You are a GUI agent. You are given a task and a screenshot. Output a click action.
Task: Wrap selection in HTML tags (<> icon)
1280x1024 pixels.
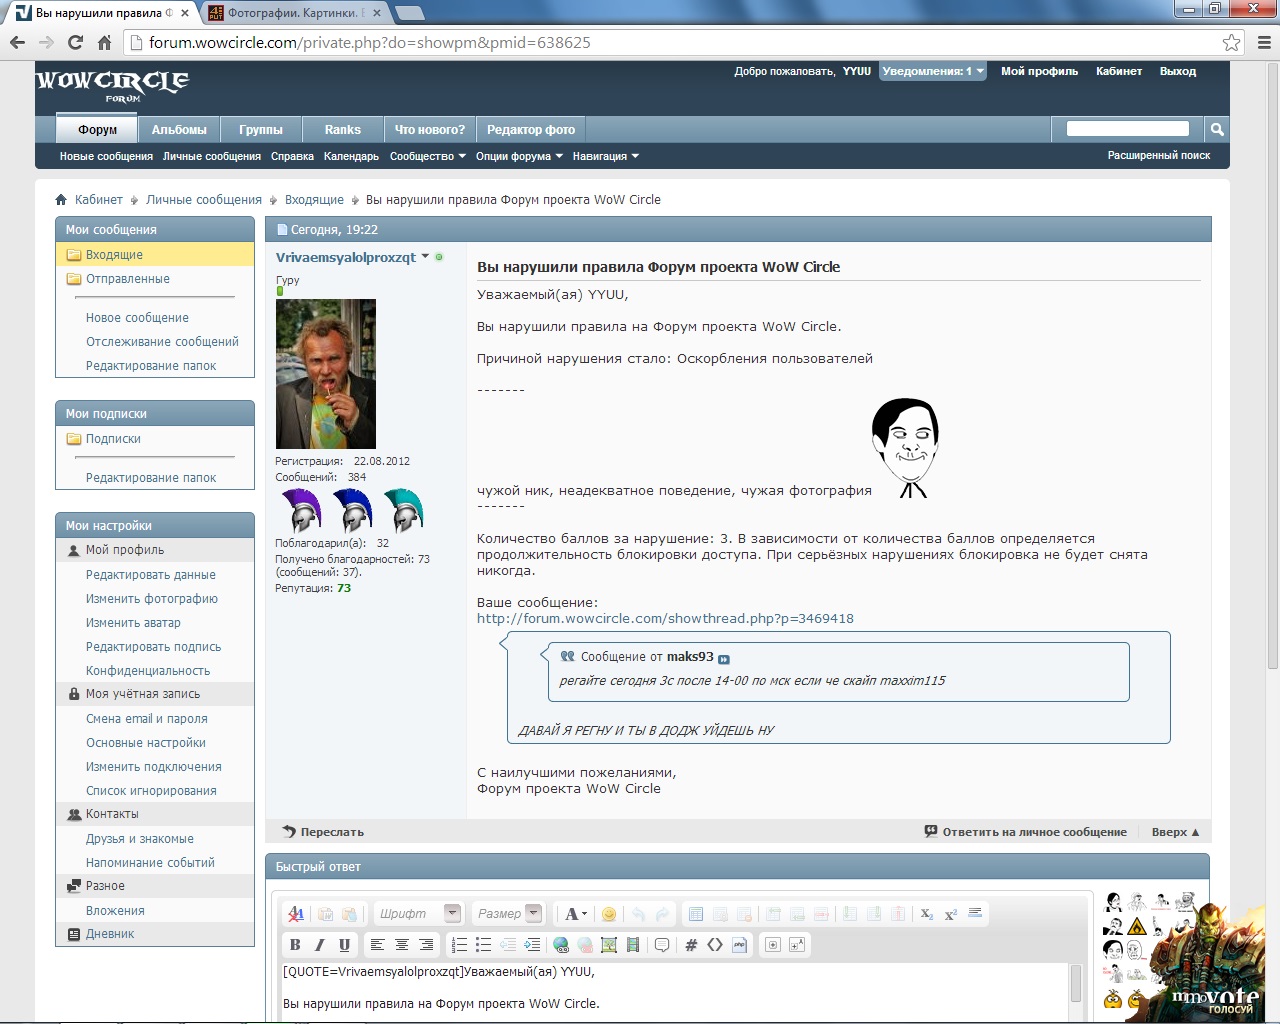[715, 945]
